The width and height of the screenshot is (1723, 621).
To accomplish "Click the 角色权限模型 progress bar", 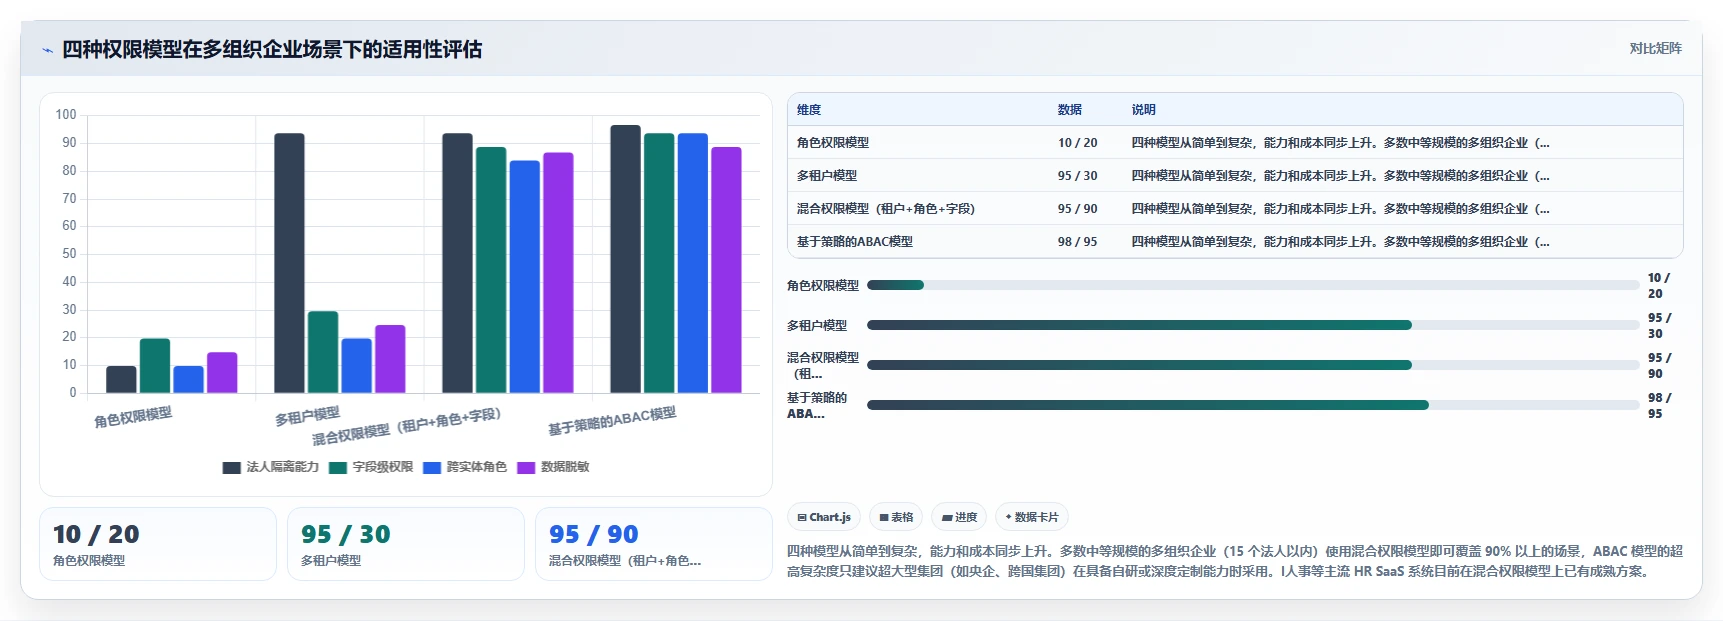I will 1253,285.
